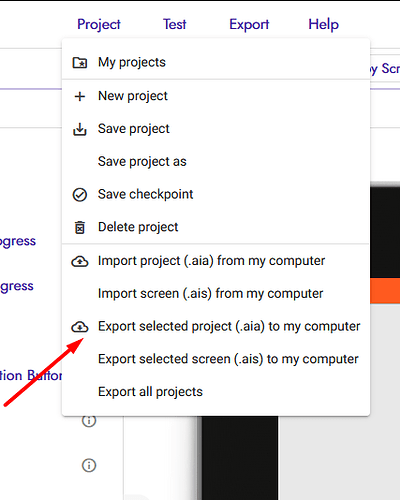Screen dimensions: 400x500
Task: Open the Project menu
Action: point(99,24)
